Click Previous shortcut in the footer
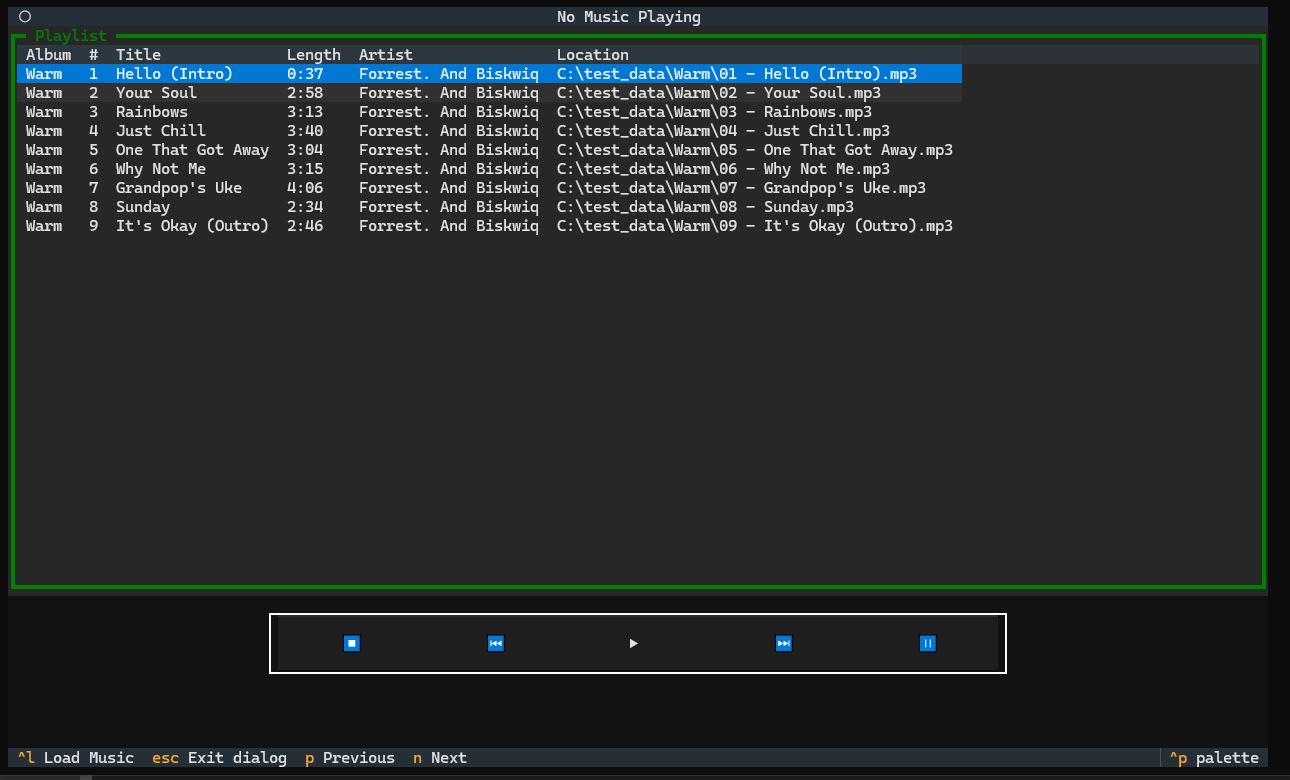 (350, 758)
